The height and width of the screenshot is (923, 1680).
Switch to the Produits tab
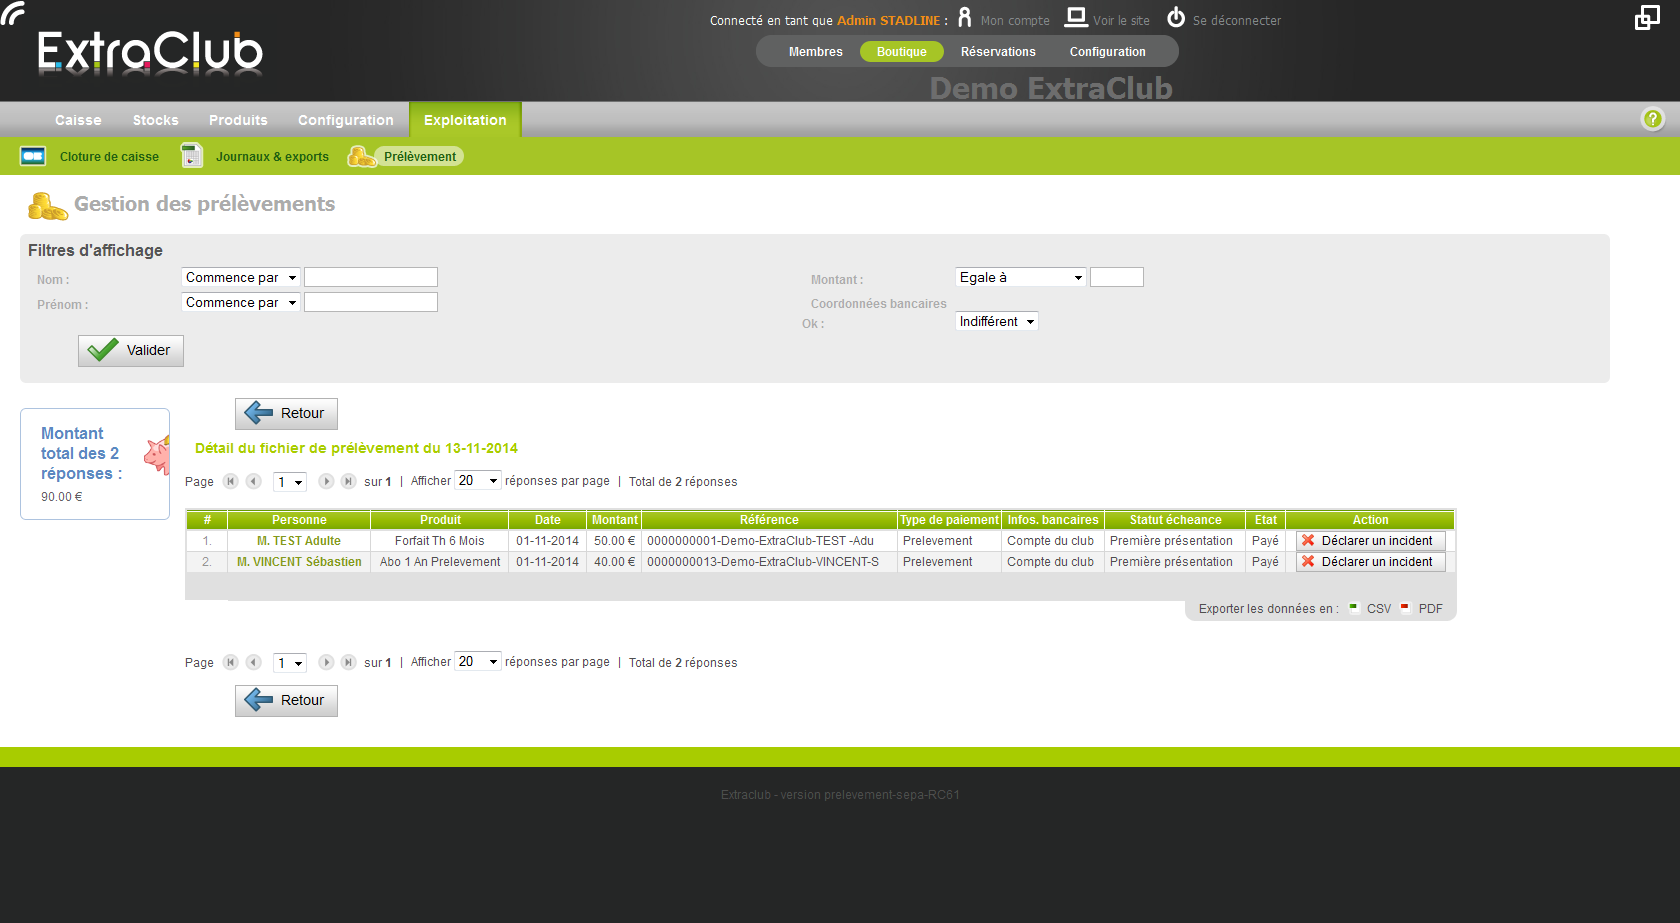pos(238,120)
